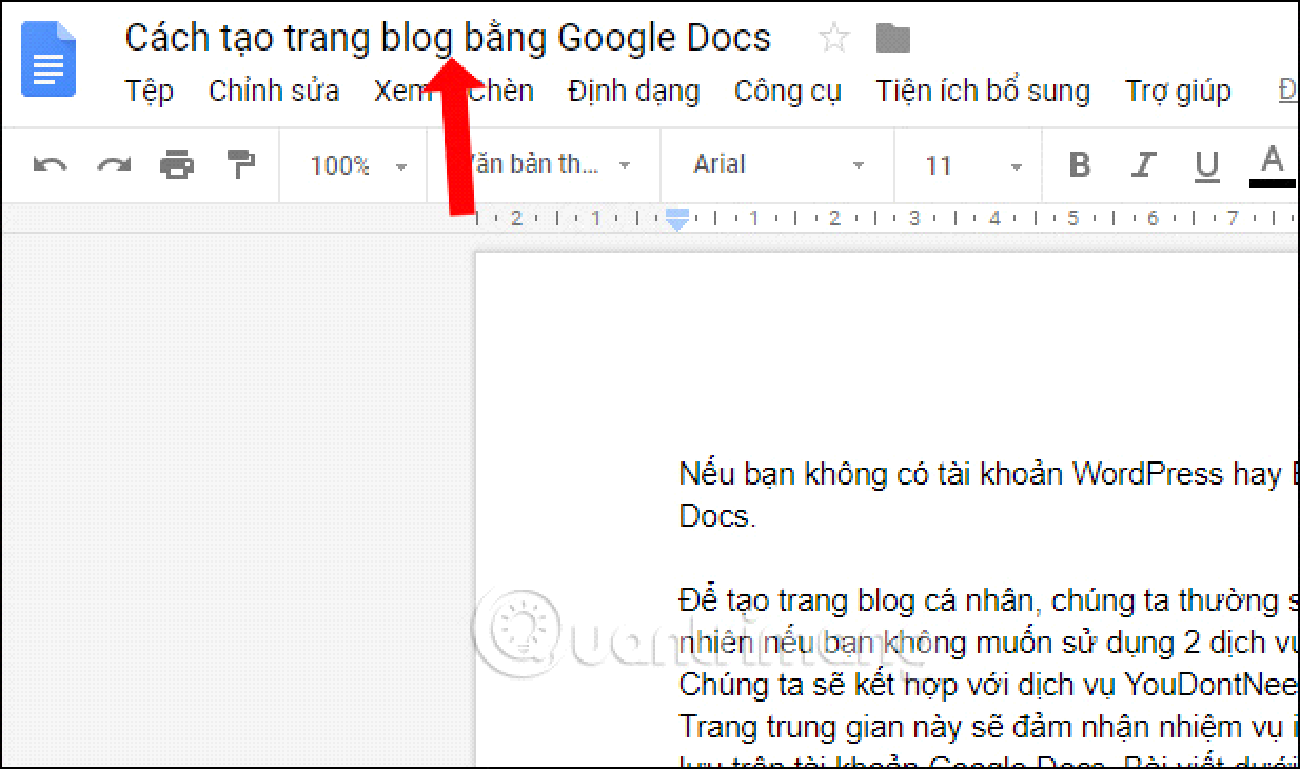Print the document via printer icon
Viewport: 1300px width, 769px height.
tap(177, 164)
